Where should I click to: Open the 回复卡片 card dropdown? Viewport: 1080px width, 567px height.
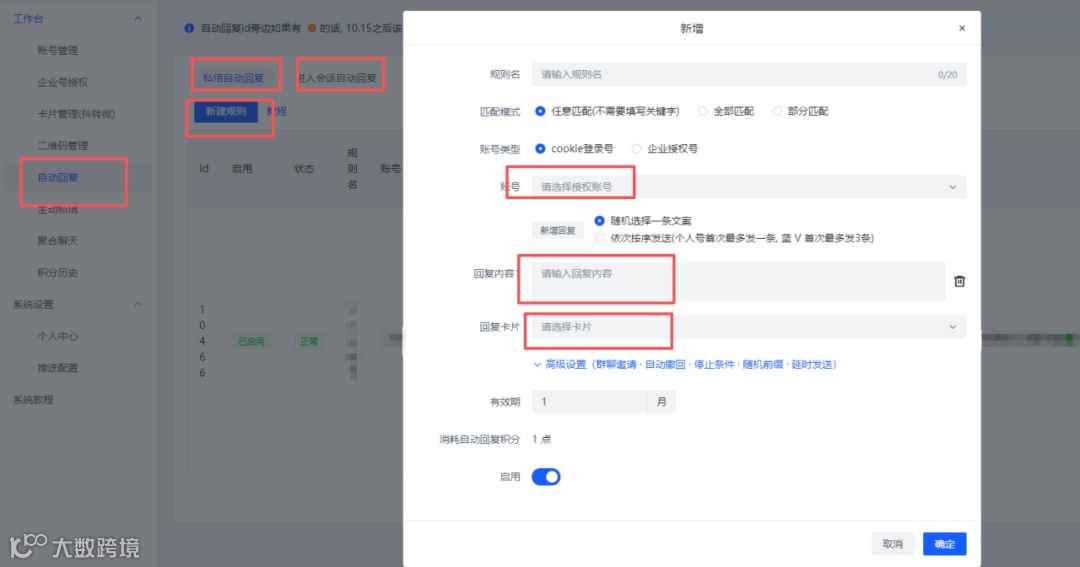(749, 327)
